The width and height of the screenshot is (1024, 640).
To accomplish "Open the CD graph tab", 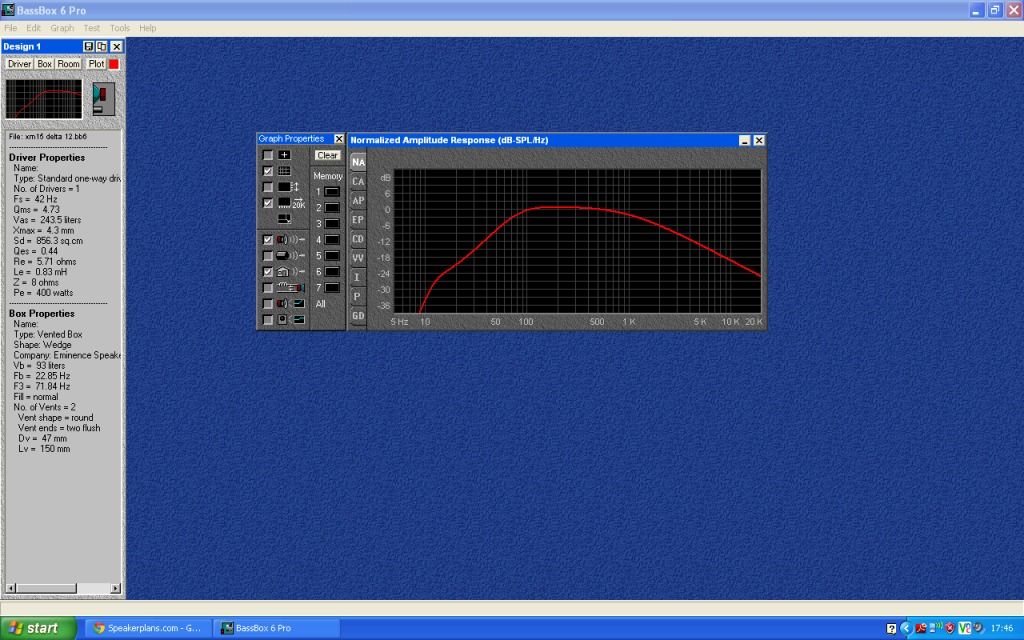I will (x=358, y=239).
